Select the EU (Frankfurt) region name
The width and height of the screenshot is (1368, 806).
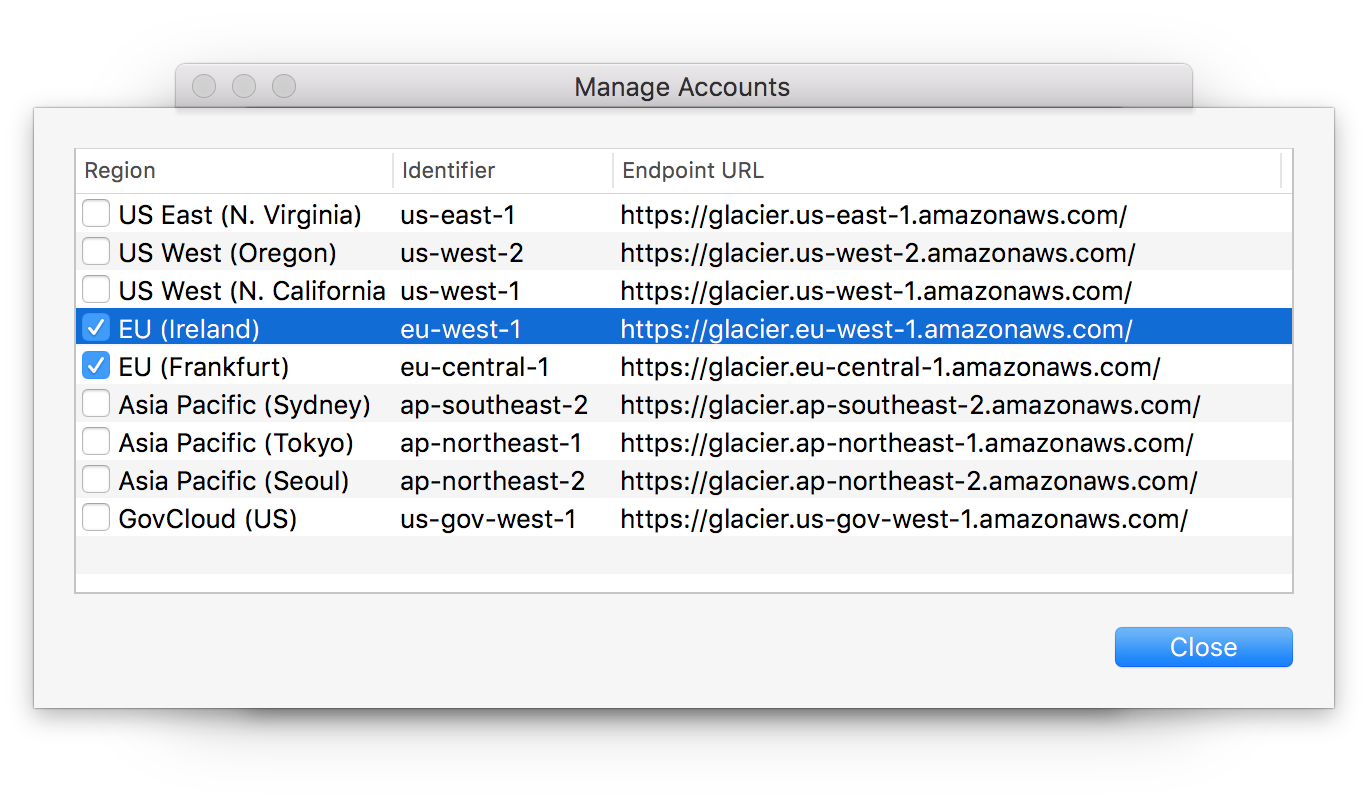pyautogui.click(x=204, y=367)
